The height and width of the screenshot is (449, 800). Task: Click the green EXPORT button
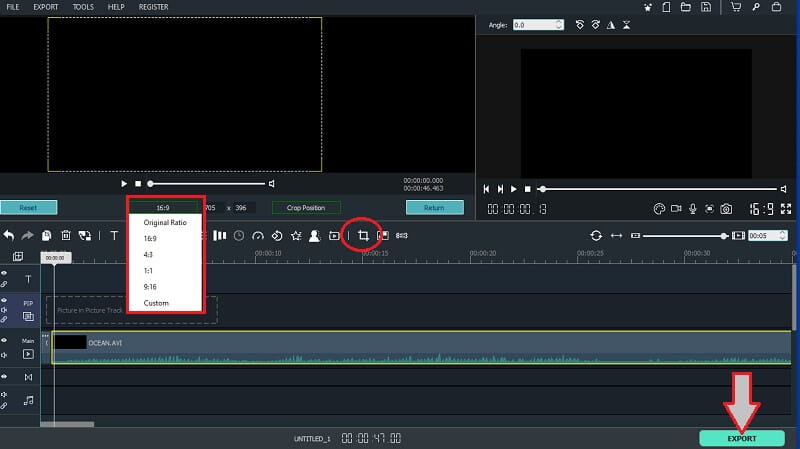pyautogui.click(x=742, y=438)
